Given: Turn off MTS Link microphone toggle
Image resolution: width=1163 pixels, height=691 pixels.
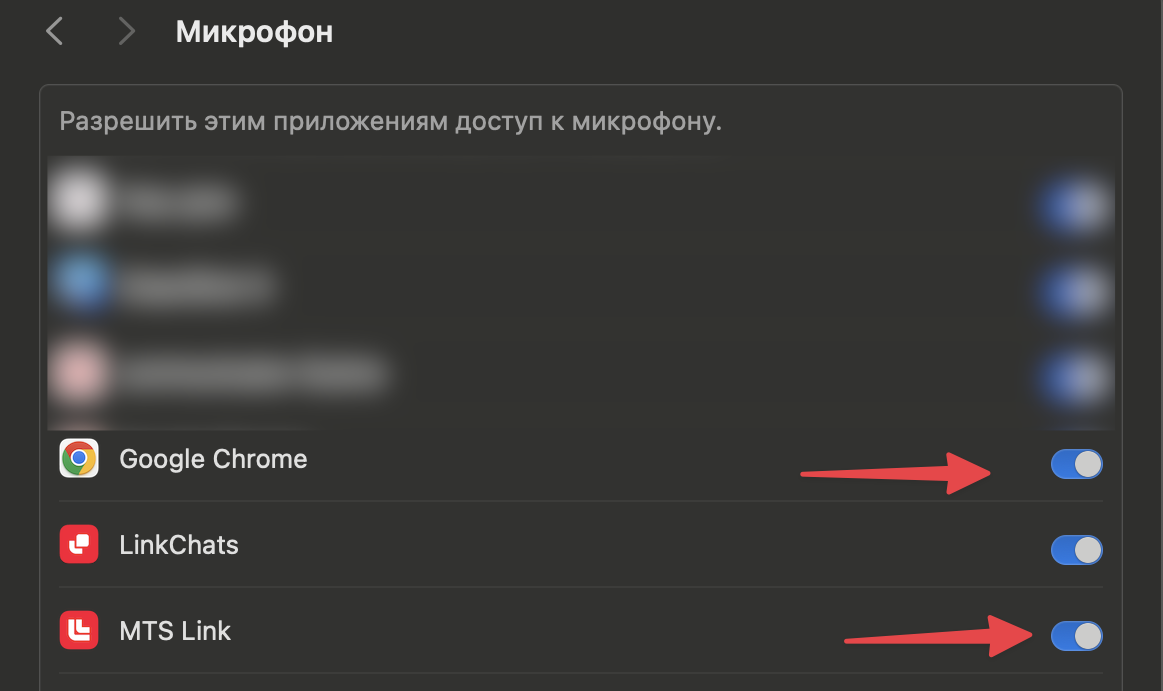Looking at the screenshot, I should tap(1076, 636).
